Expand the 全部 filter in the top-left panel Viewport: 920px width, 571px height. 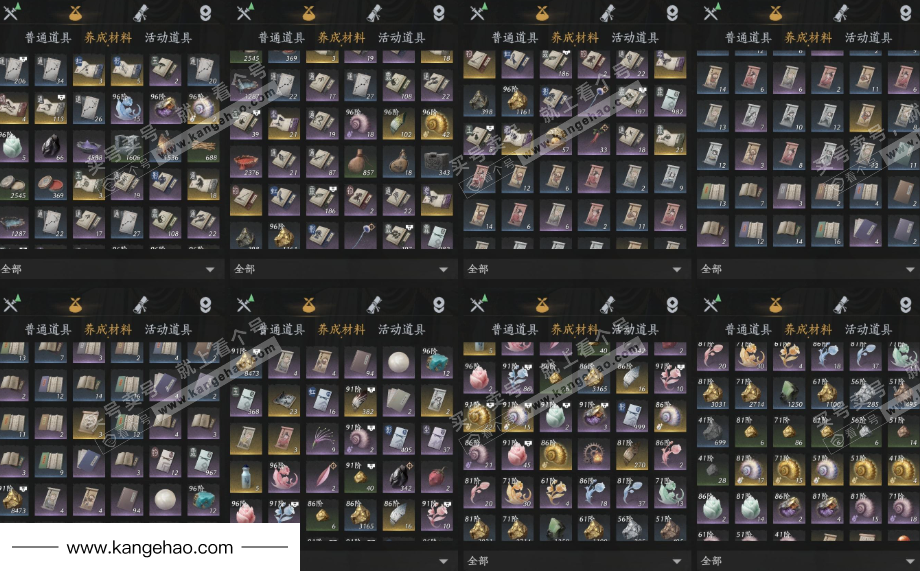point(109,269)
